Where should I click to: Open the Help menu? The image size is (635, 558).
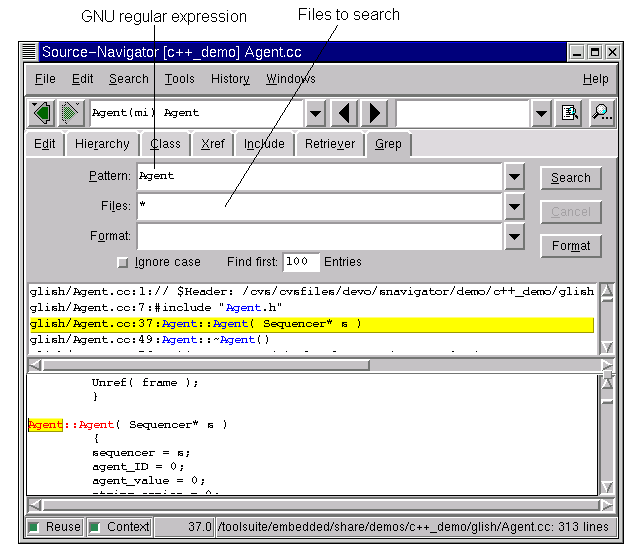[596, 79]
